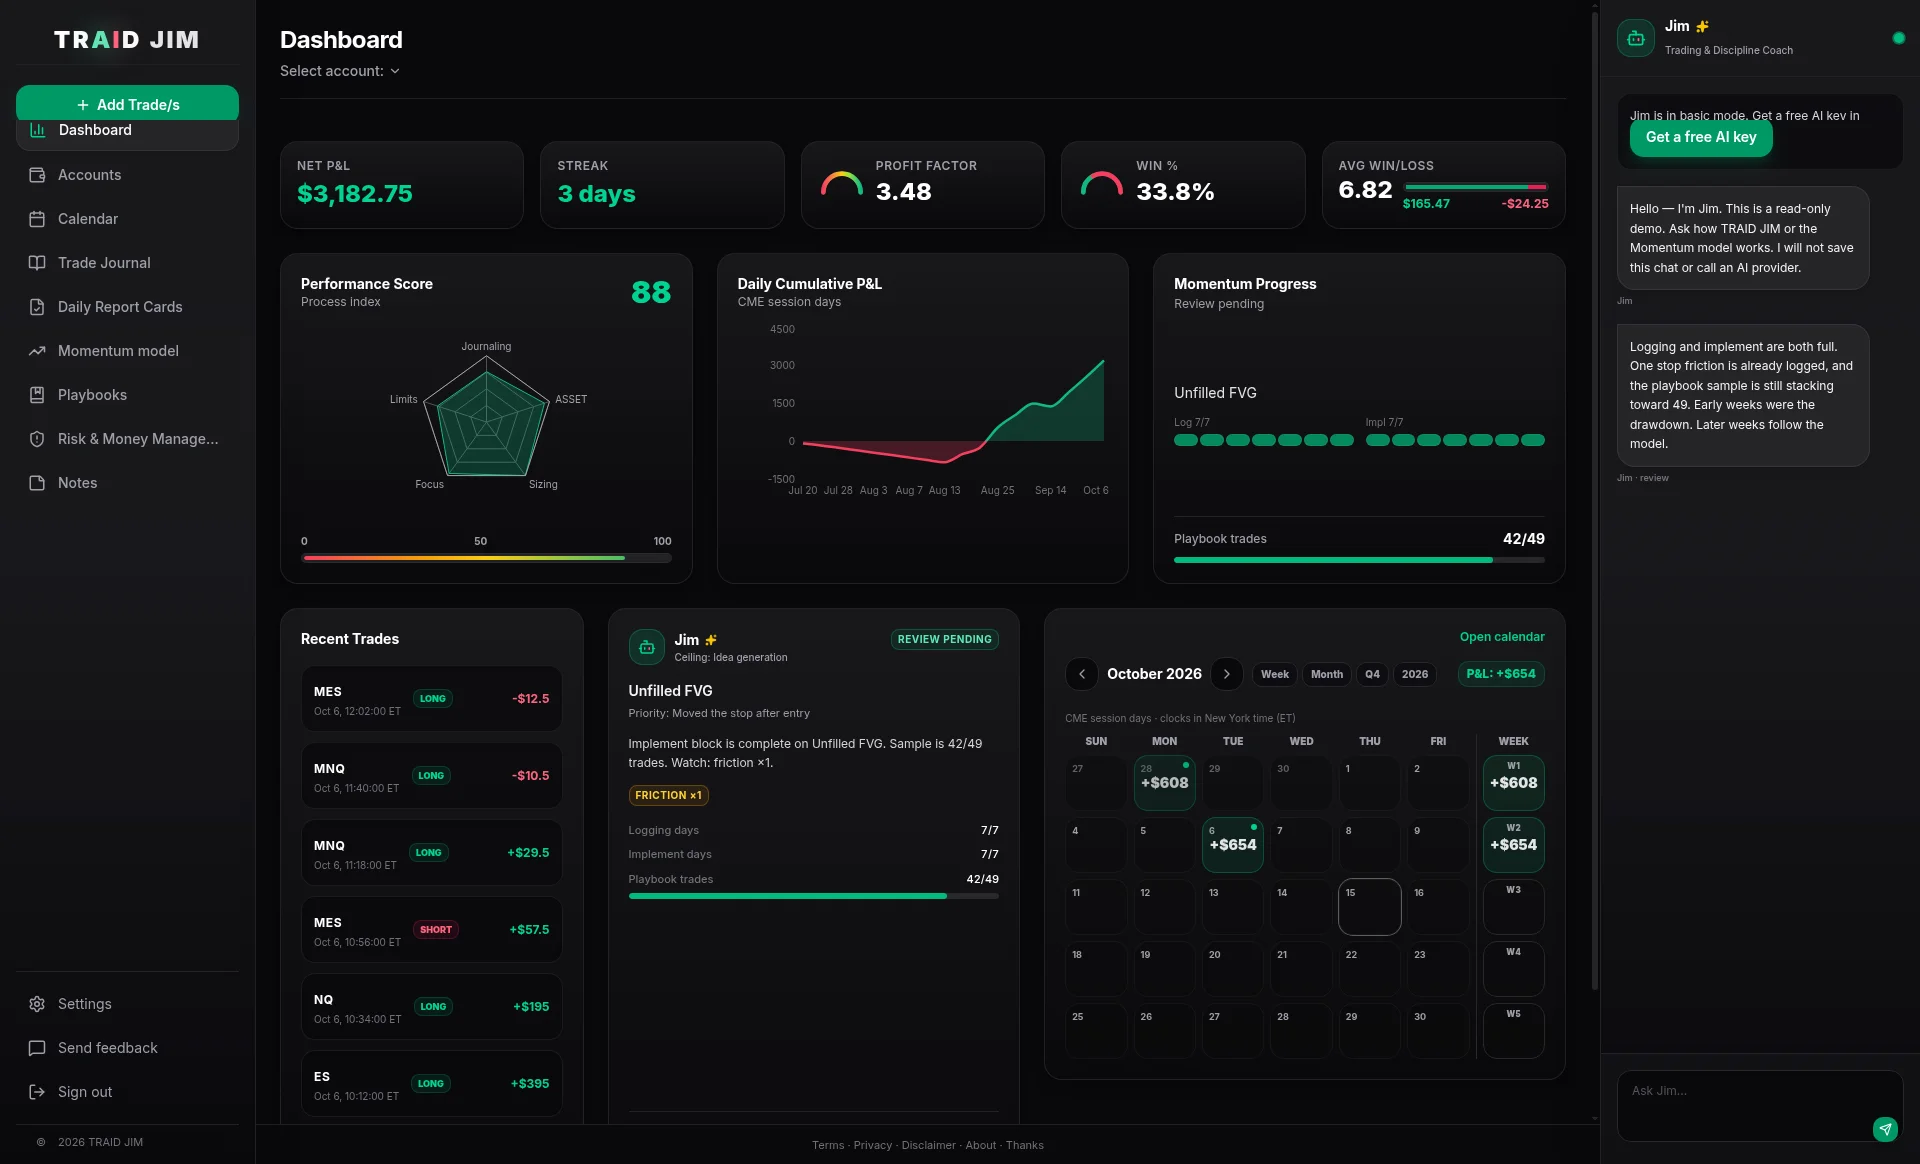
Task: Select the 2026 year view
Action: (1415, 674)
